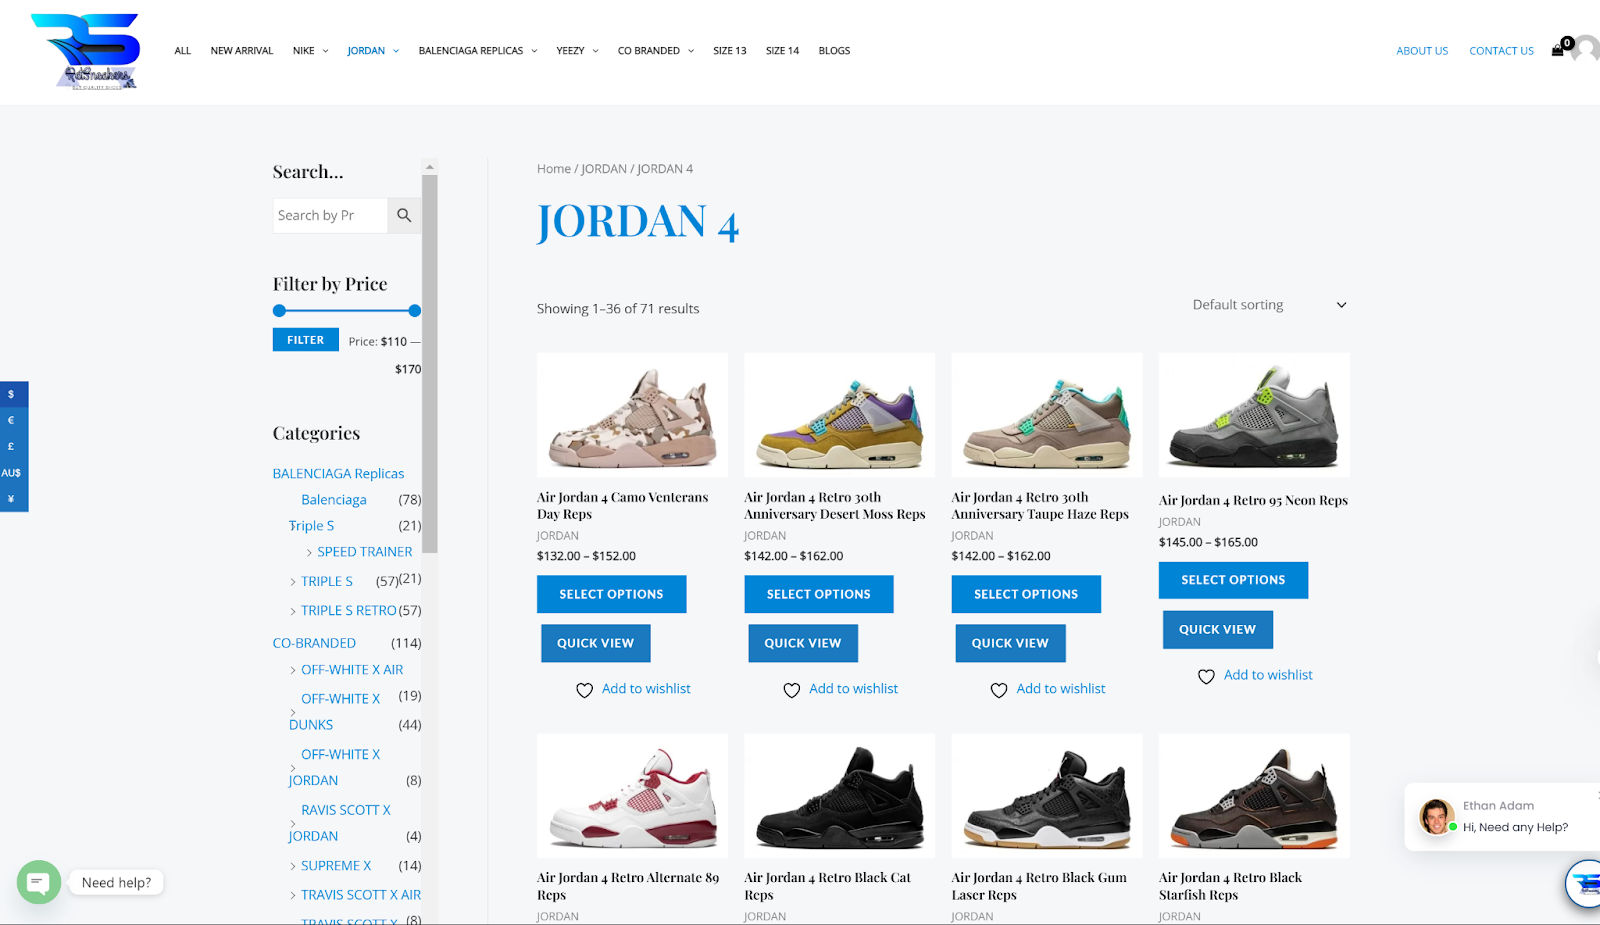Click the FILTER price button

[306, 340]
